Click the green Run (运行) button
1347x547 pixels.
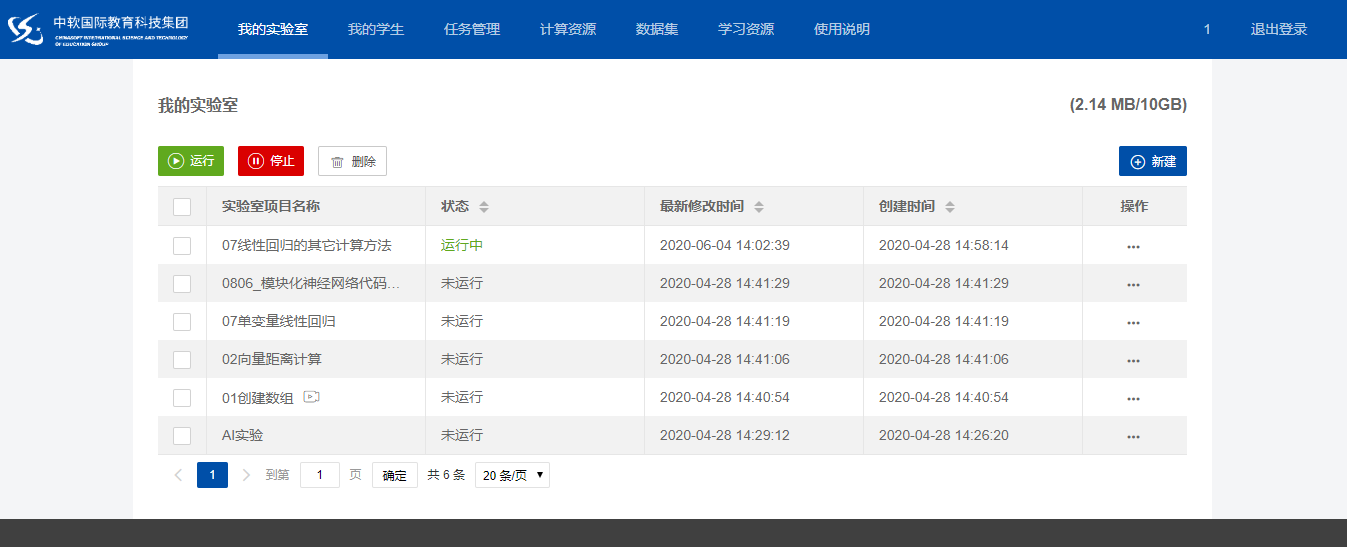[x=191, y=161]
